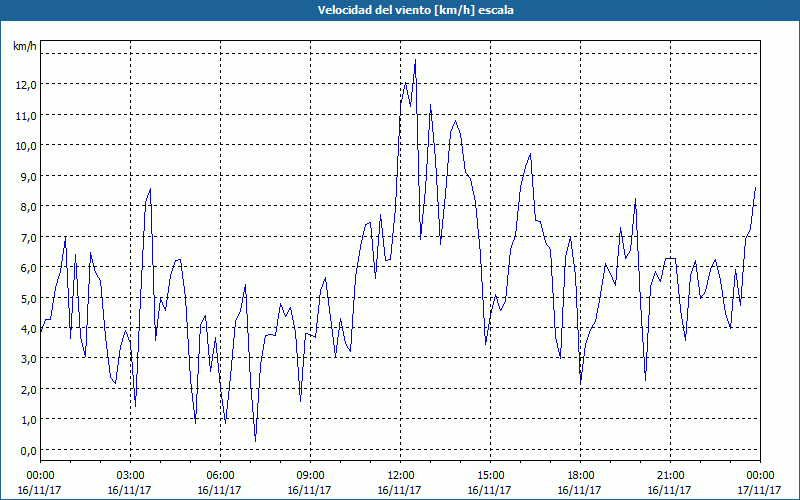
Task: Click the 'km/h' unit label
Action: (25, 46)
